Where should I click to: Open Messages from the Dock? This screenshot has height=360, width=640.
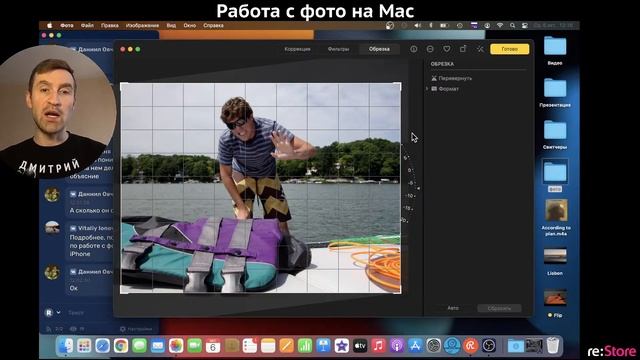coord(139,346)
